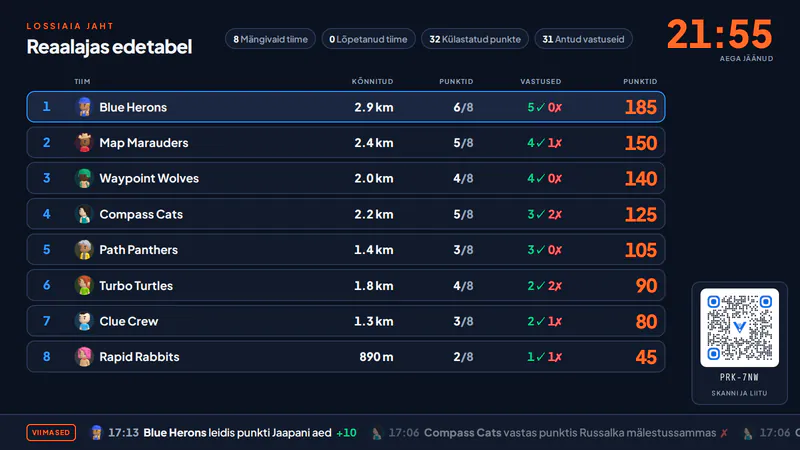The width and height of the screenshot is (800, 450).
Task: Click the 105 score of Path Panthers
Action: [641, 250]
